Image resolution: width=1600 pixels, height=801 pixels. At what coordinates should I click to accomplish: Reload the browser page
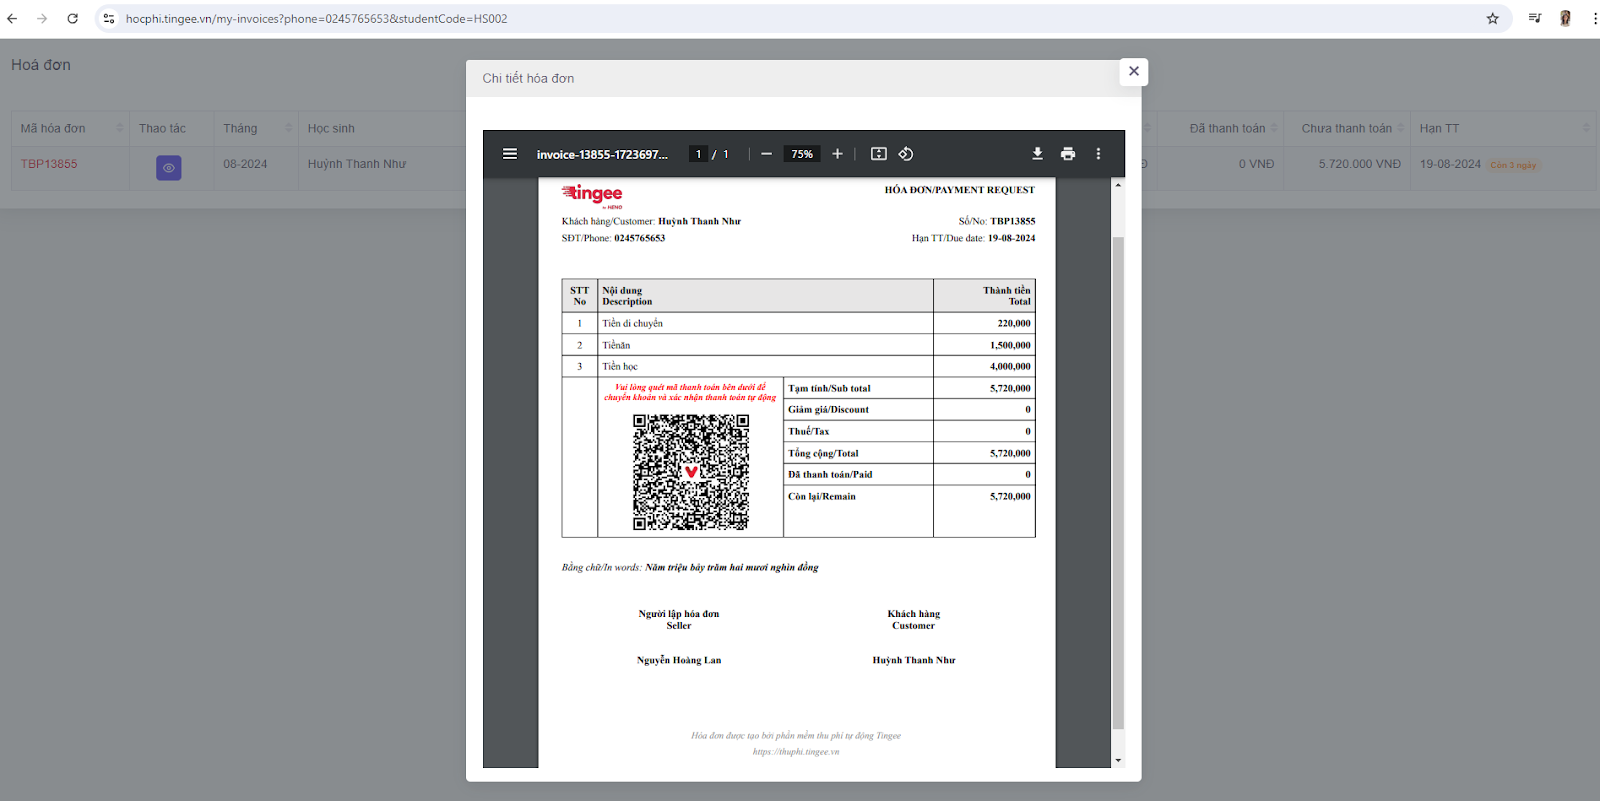pyautogui.click(x=72, y=18)
